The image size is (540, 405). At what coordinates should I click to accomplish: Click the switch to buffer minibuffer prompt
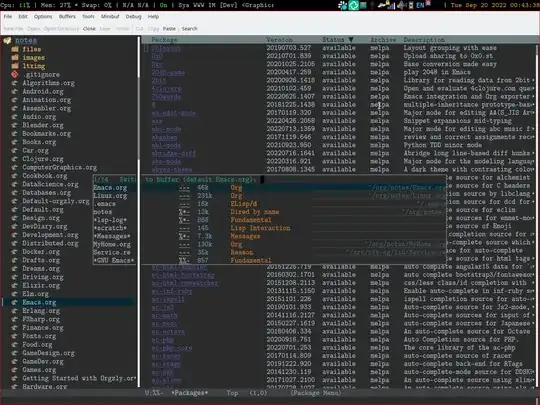(188, 179)
